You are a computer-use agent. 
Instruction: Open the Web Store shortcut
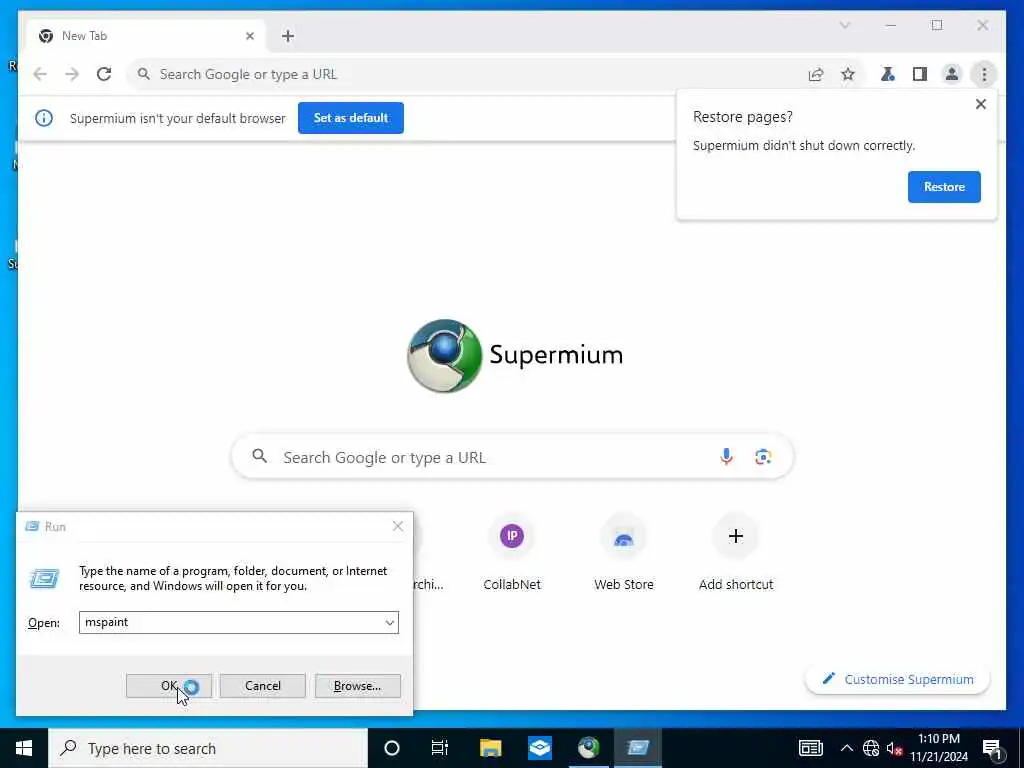point(624,552)
